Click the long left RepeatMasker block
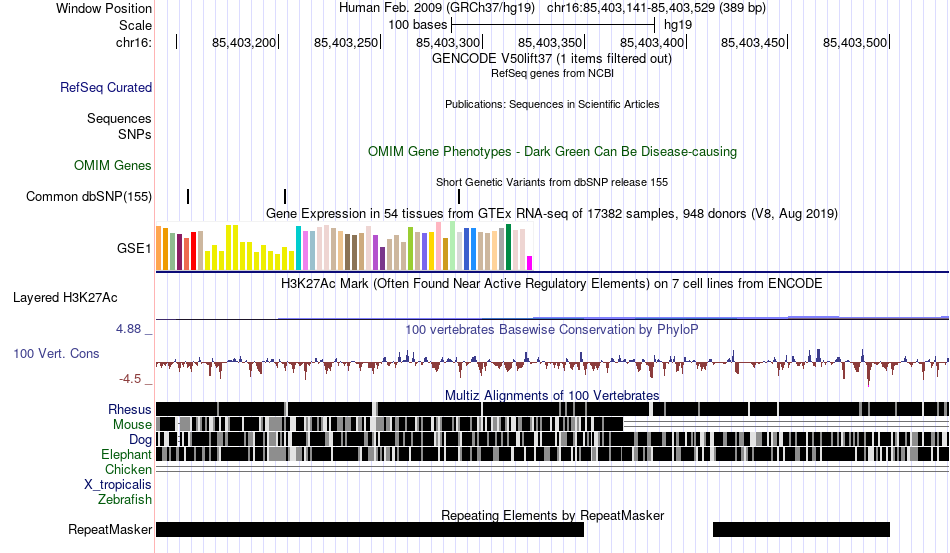 [x=370, y=529]
